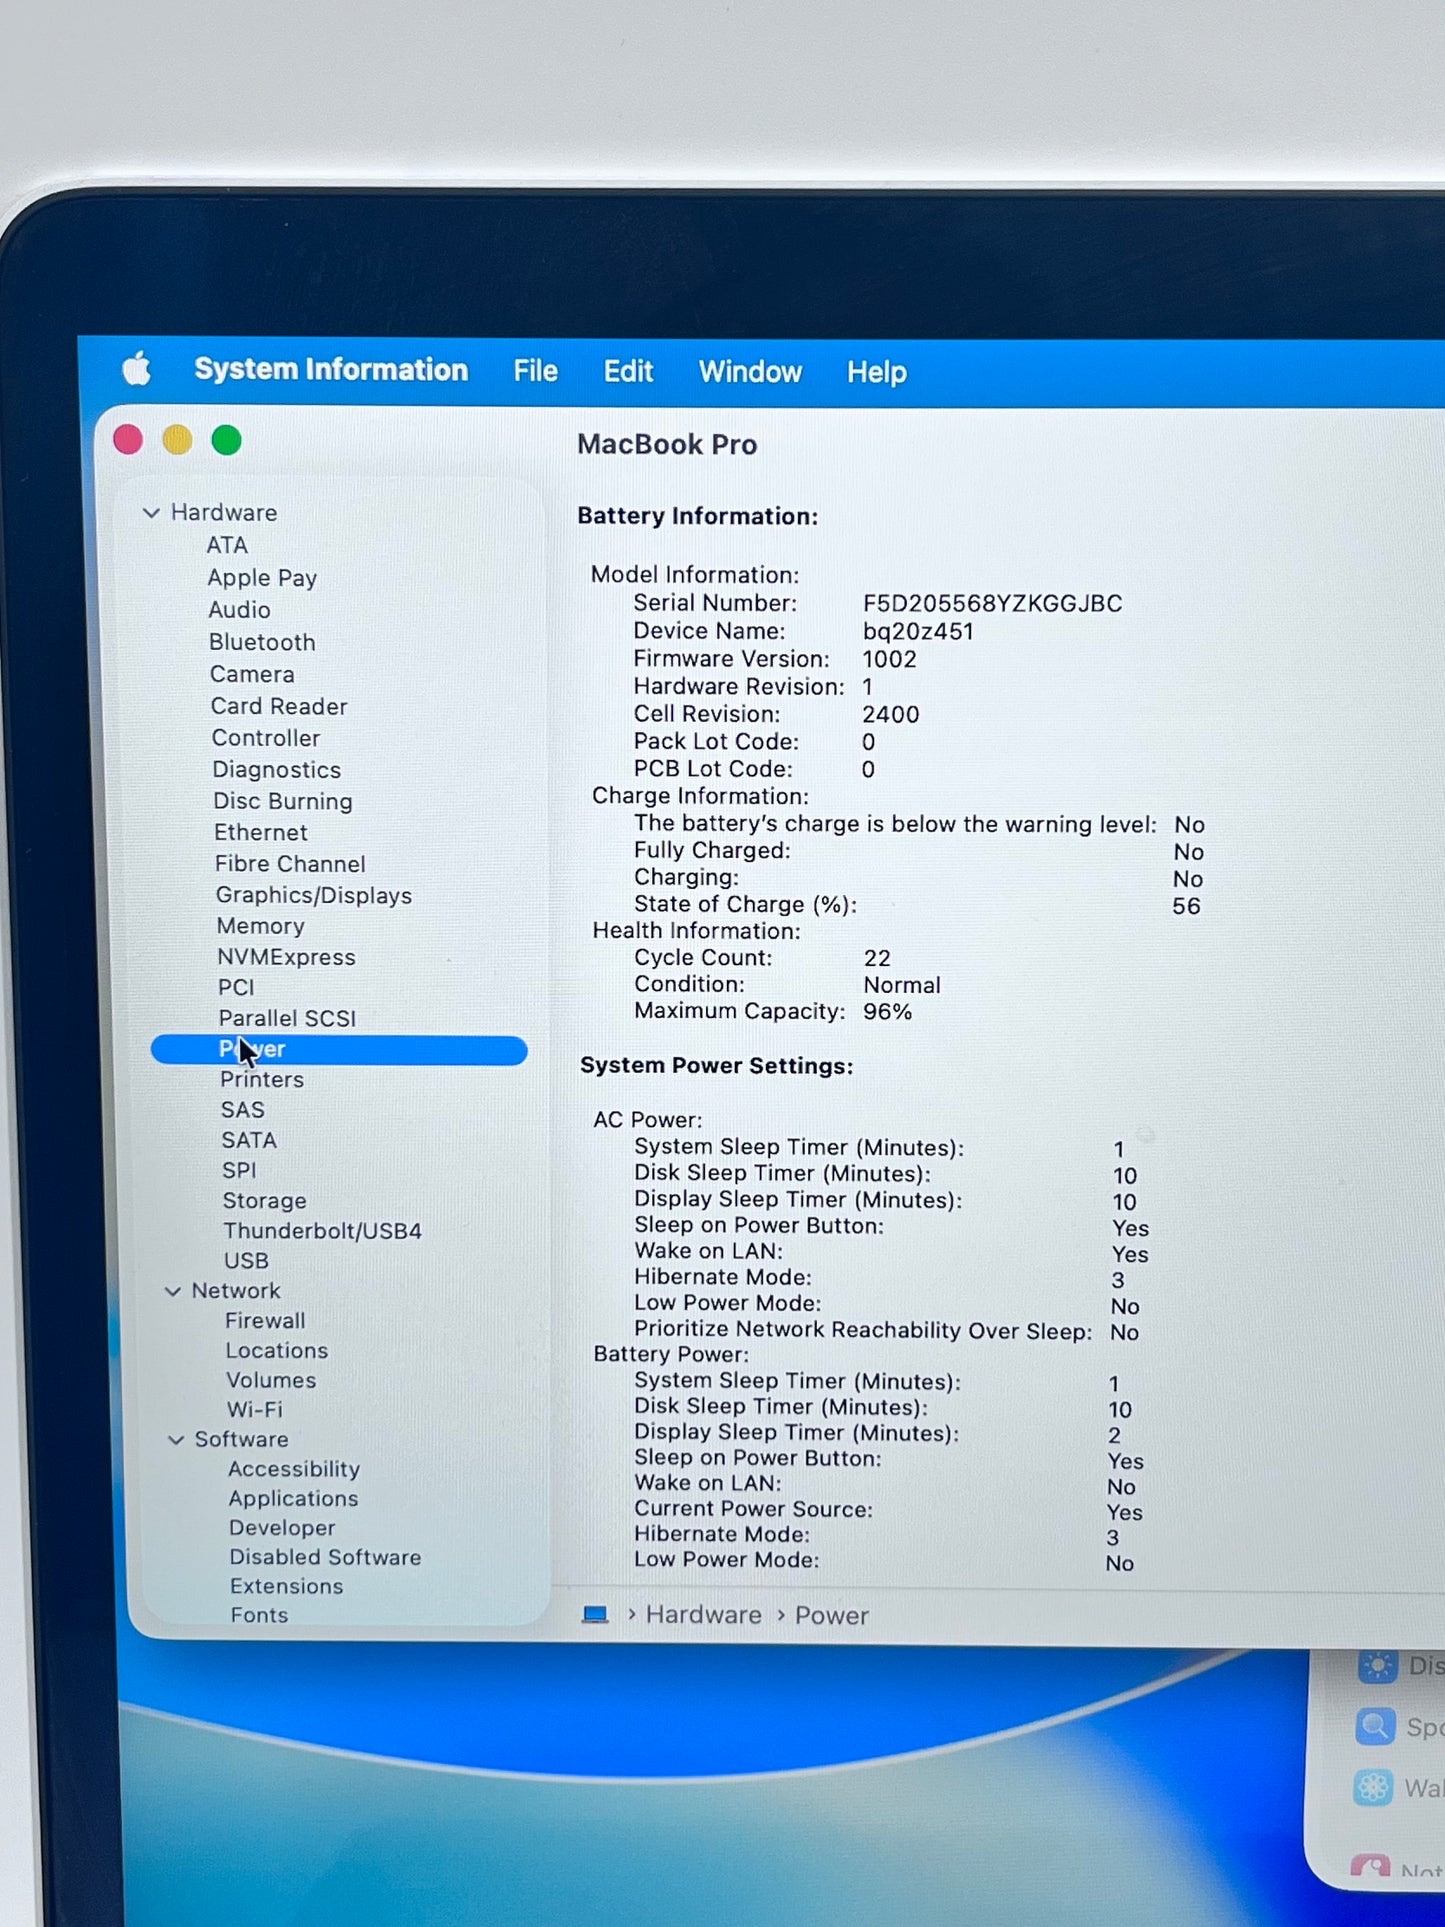Select Developer under Software
Viewport: 1445px width, 1927px height.
point(282,1528)
